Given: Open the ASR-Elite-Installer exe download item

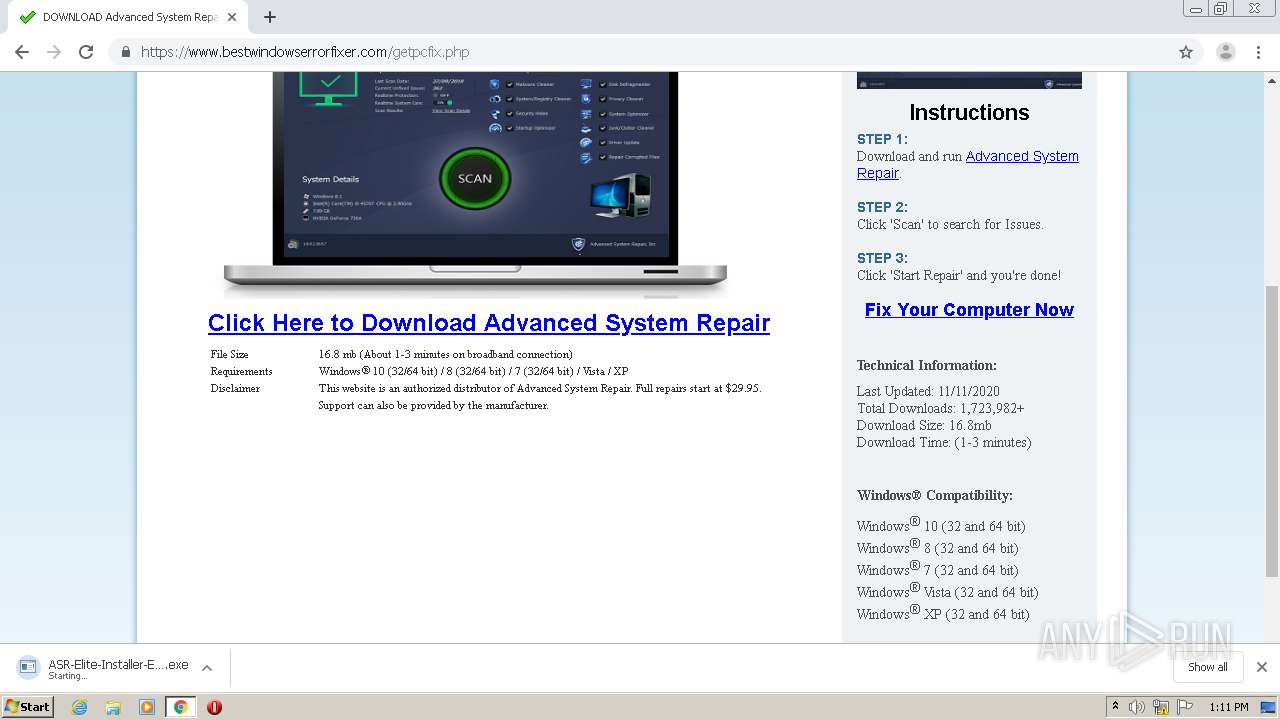Looking at the screenshot, I should click(x=103, y=668).
